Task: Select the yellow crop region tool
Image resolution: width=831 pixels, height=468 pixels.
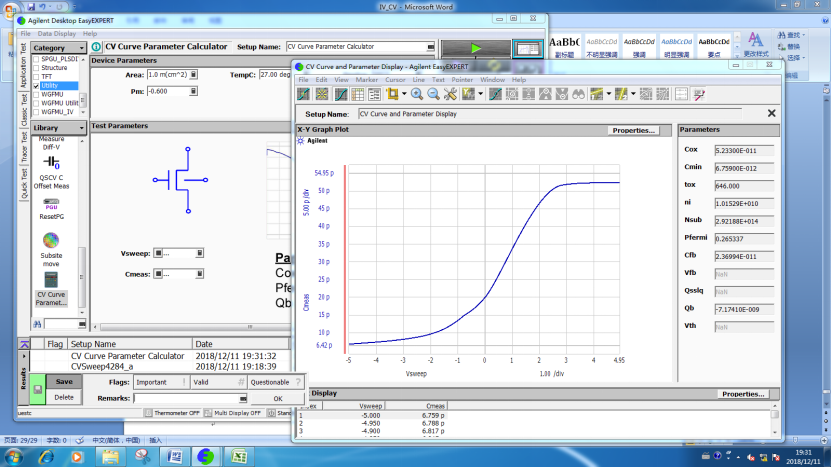Action: coord(392,94)
